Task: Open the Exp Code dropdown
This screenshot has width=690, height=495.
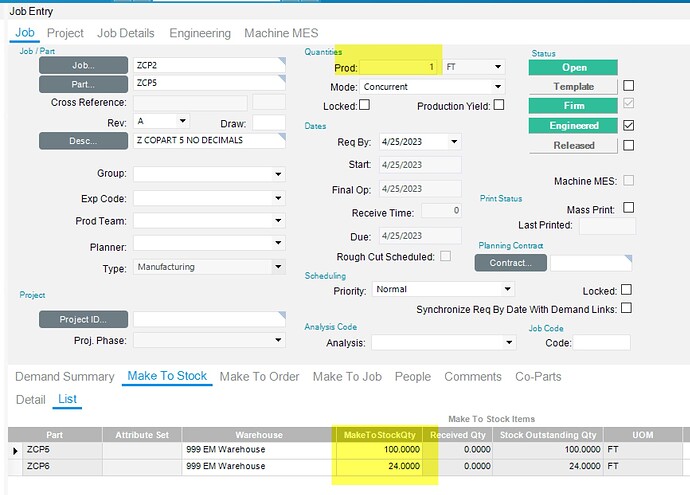Action: pyautogui.click(x=278, y=198)
